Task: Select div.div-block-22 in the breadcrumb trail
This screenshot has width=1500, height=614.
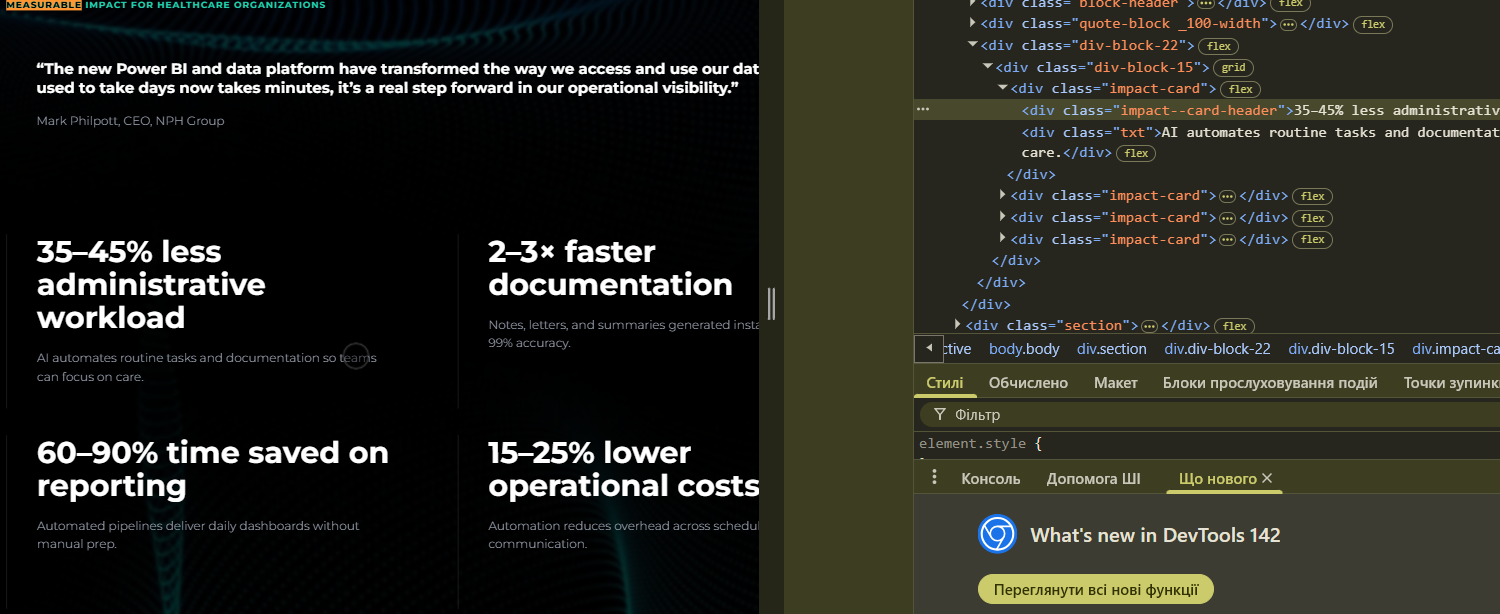Action: pyautogui.click(x=1217, y=349)
